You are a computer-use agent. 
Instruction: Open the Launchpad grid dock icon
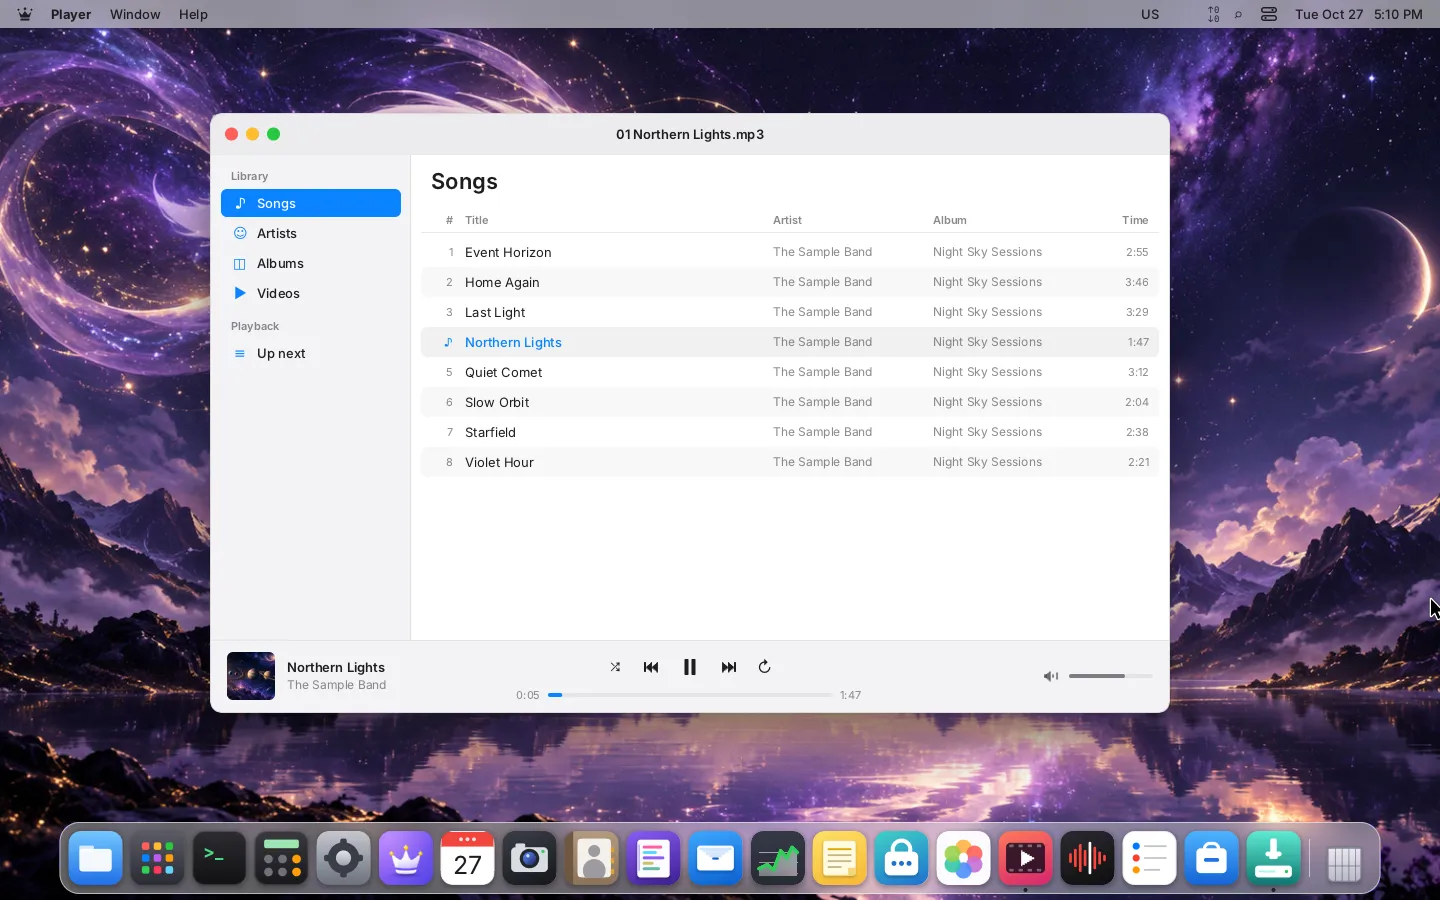coord(157,858)
